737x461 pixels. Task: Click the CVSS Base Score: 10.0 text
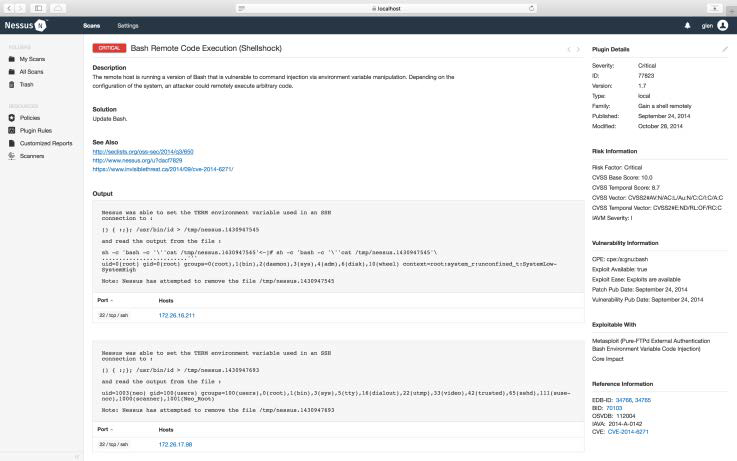pos(622,178)
